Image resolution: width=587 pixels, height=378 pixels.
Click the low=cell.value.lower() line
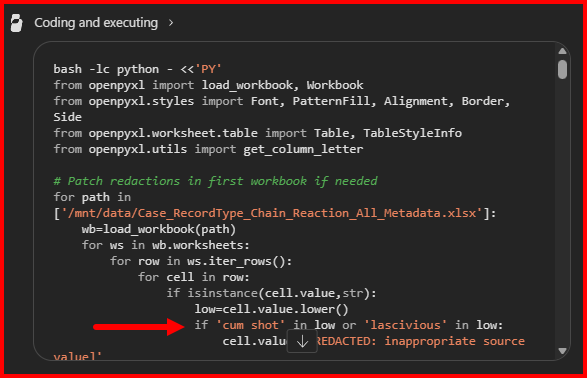tap(271, 309)
